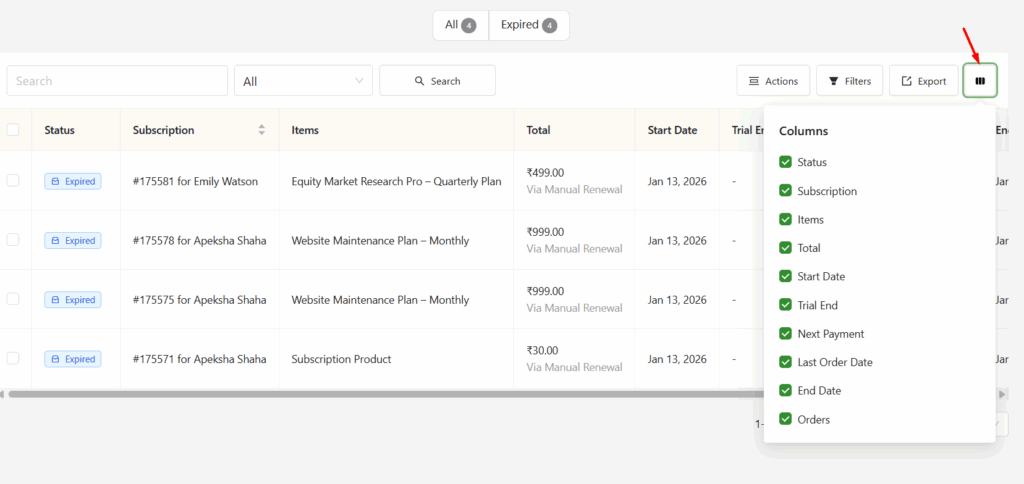
Task: Click Expired status badge for #175581
Action: pyautogui.click(x=73, y=181)
